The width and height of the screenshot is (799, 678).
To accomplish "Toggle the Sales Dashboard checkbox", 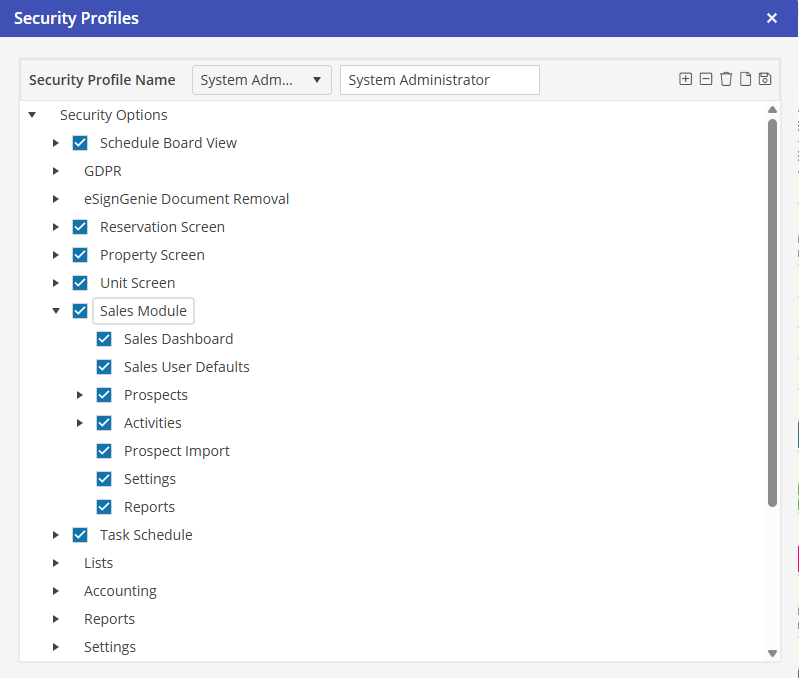I will point(104,339).
